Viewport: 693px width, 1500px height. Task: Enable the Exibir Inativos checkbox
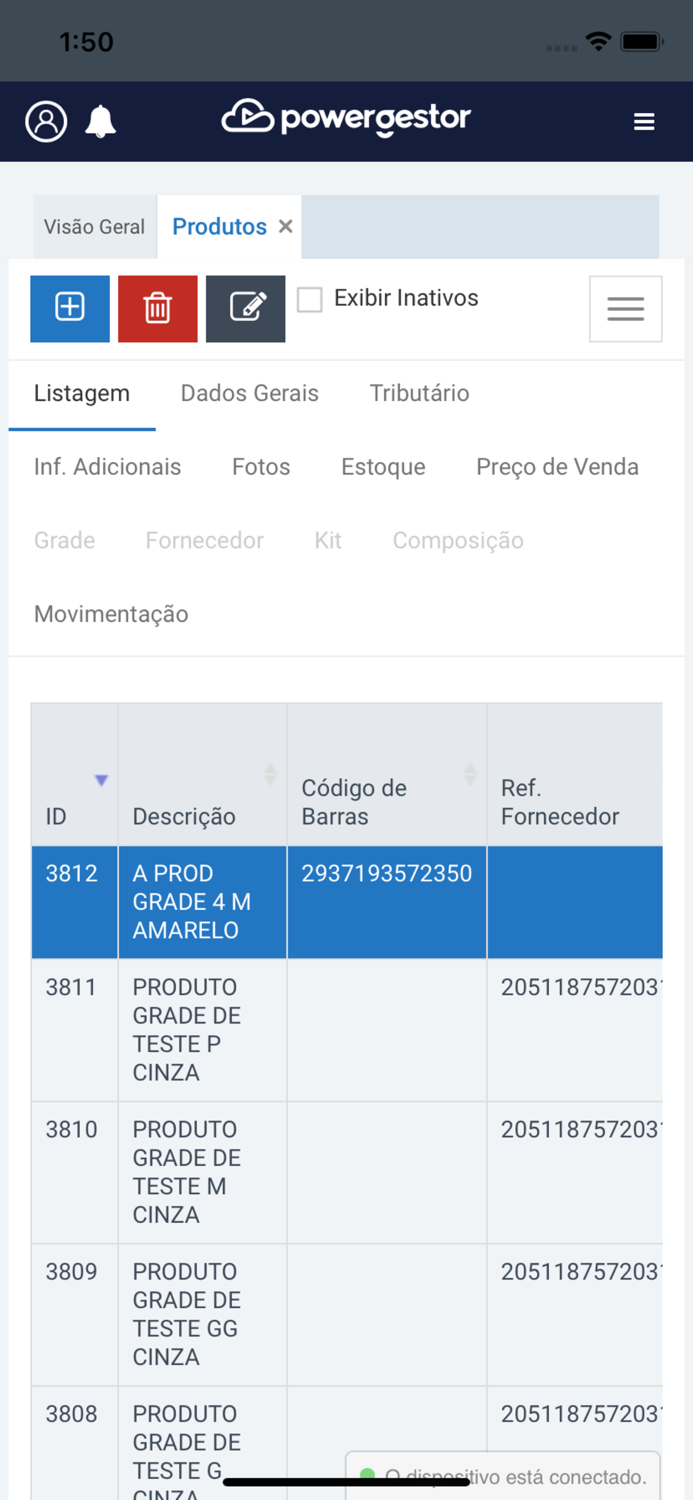(x=310, y=298)
